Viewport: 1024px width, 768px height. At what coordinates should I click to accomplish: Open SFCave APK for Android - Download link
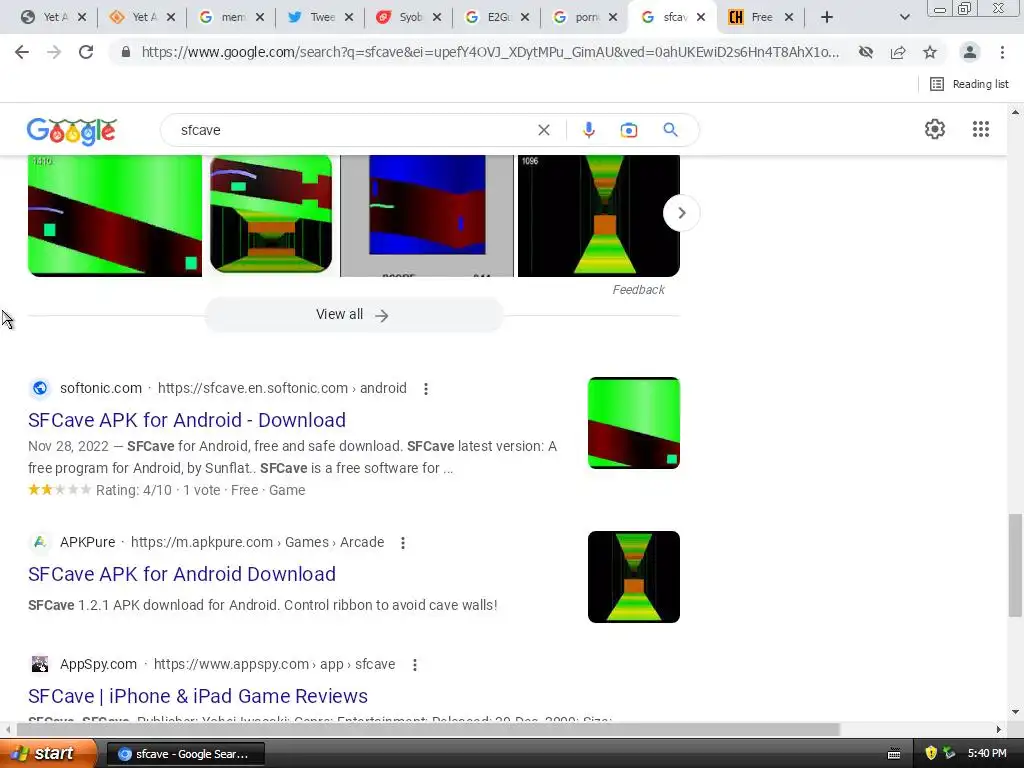tap(187, 420)
